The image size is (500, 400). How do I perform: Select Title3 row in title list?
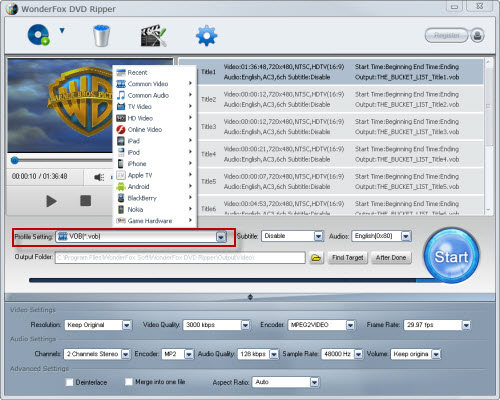(340, 127)
